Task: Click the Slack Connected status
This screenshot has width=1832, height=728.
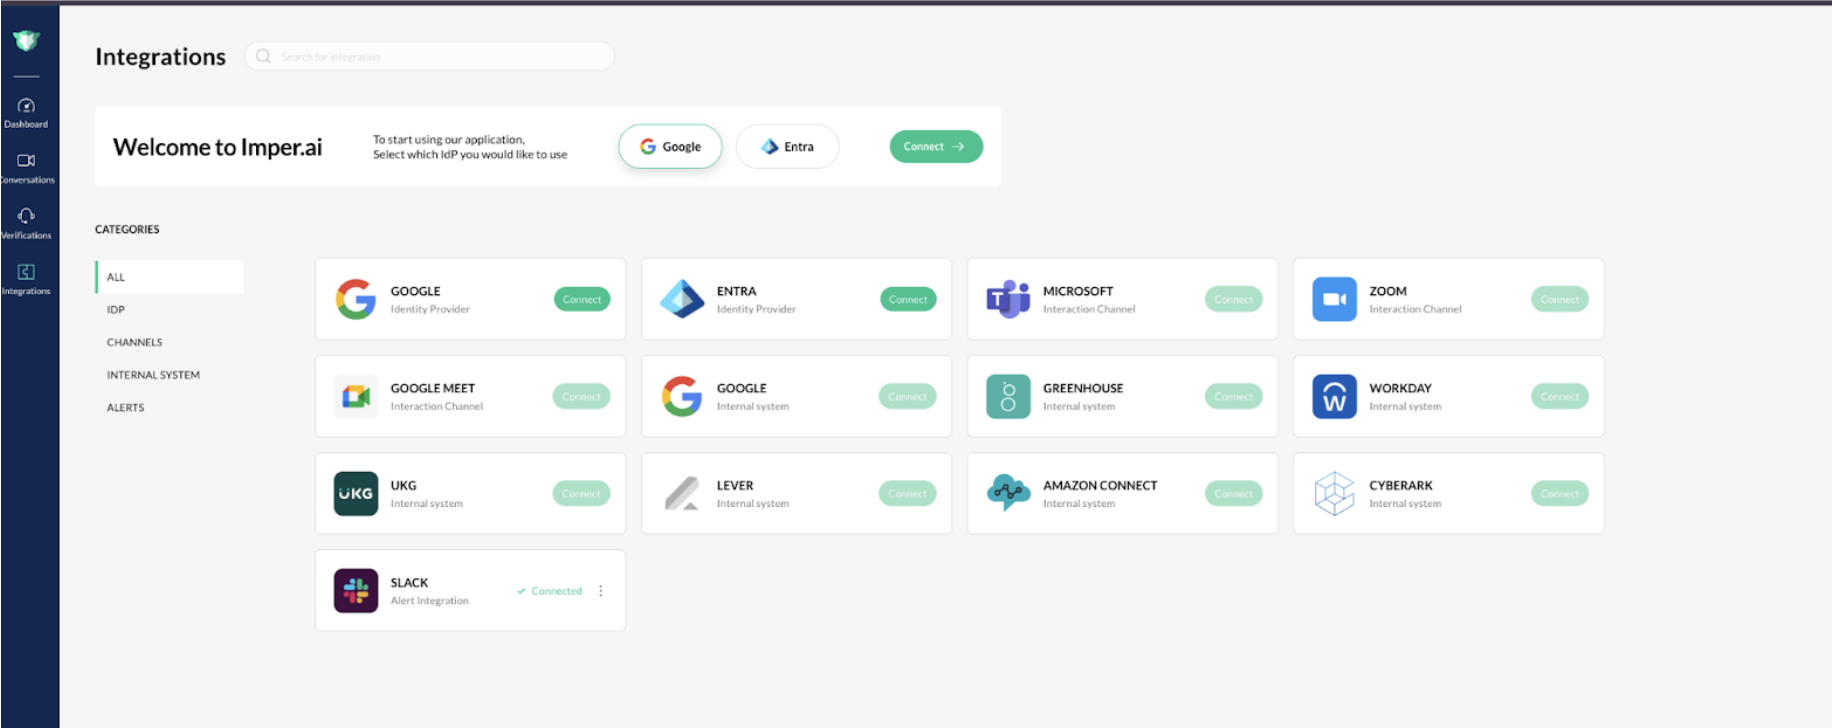Action: click(x=550, y=591)
